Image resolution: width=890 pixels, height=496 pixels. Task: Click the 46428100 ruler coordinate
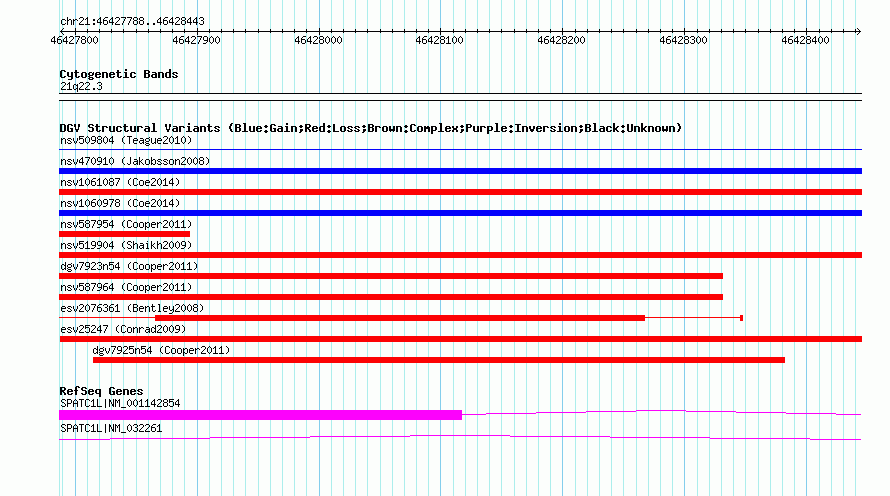coord(439,40)
